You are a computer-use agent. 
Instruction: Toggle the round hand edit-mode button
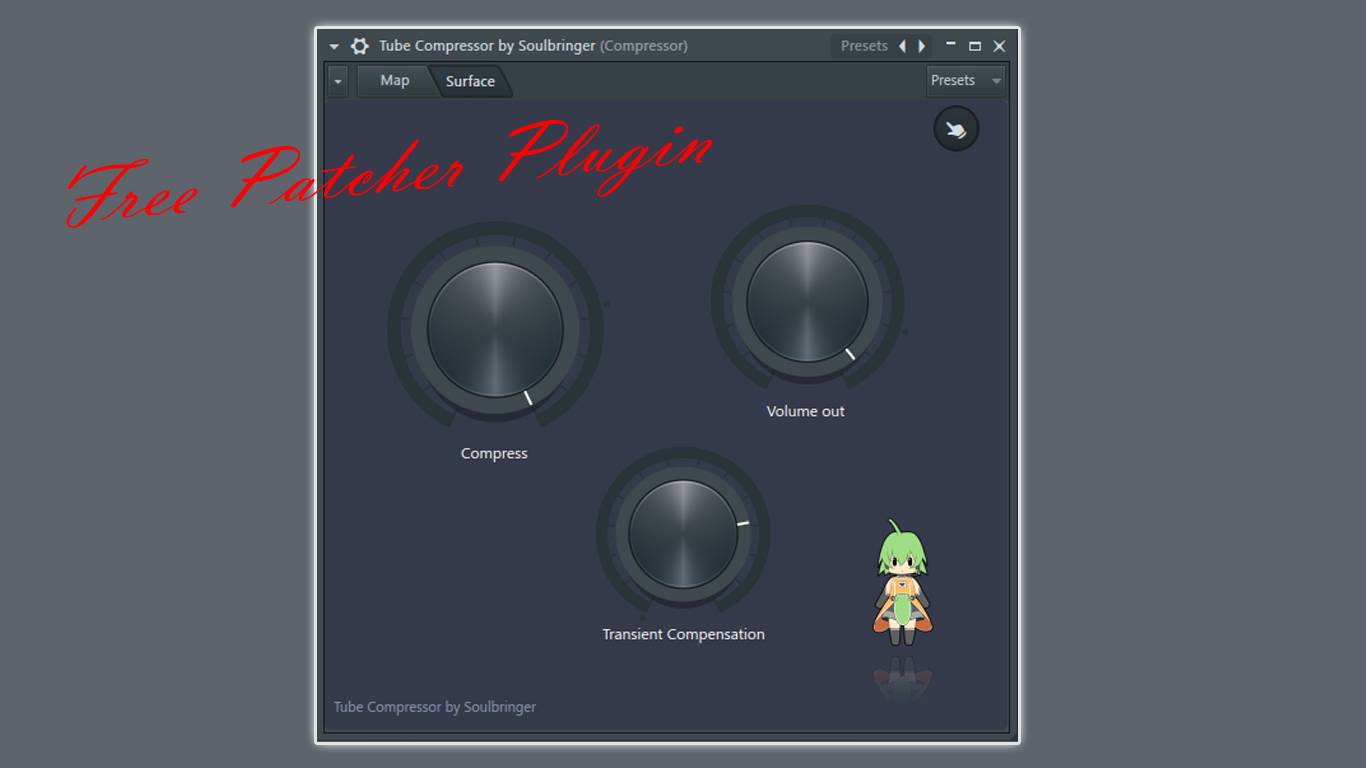pos(956,130)
